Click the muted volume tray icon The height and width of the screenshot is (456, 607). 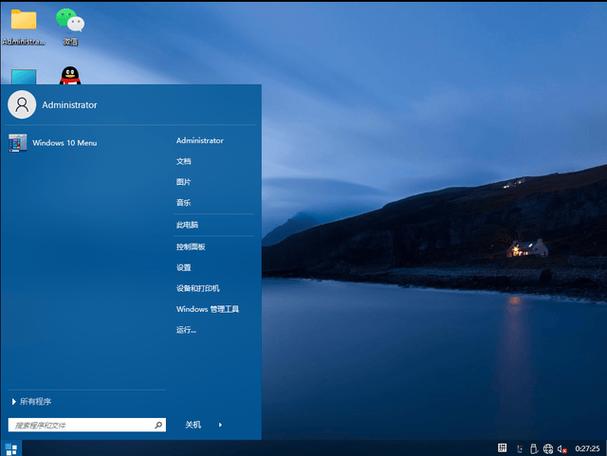(562, 449)
